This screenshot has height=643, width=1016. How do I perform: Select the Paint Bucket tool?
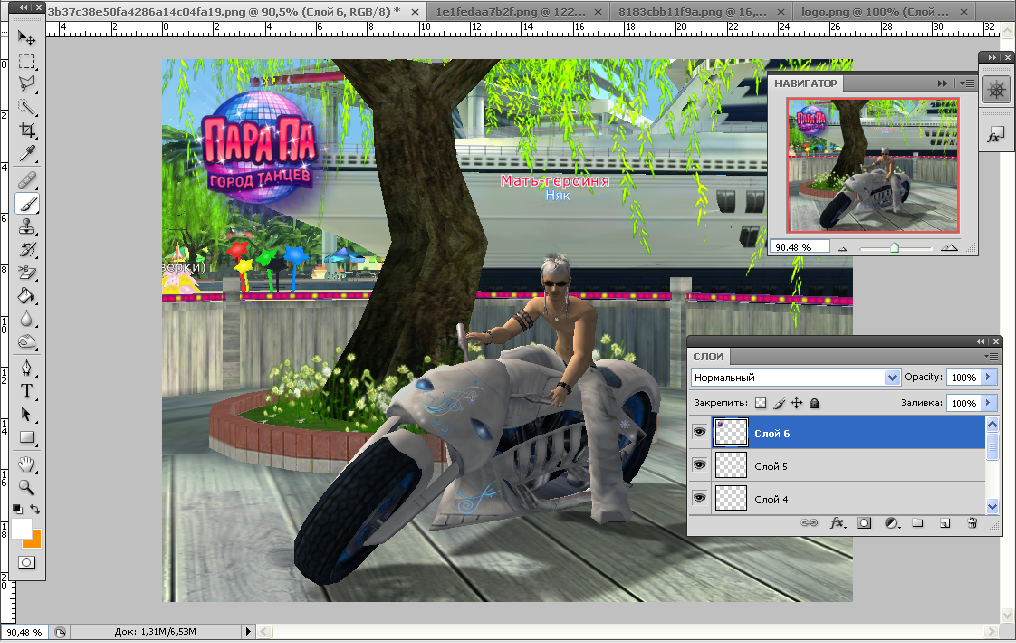point(27,296)
